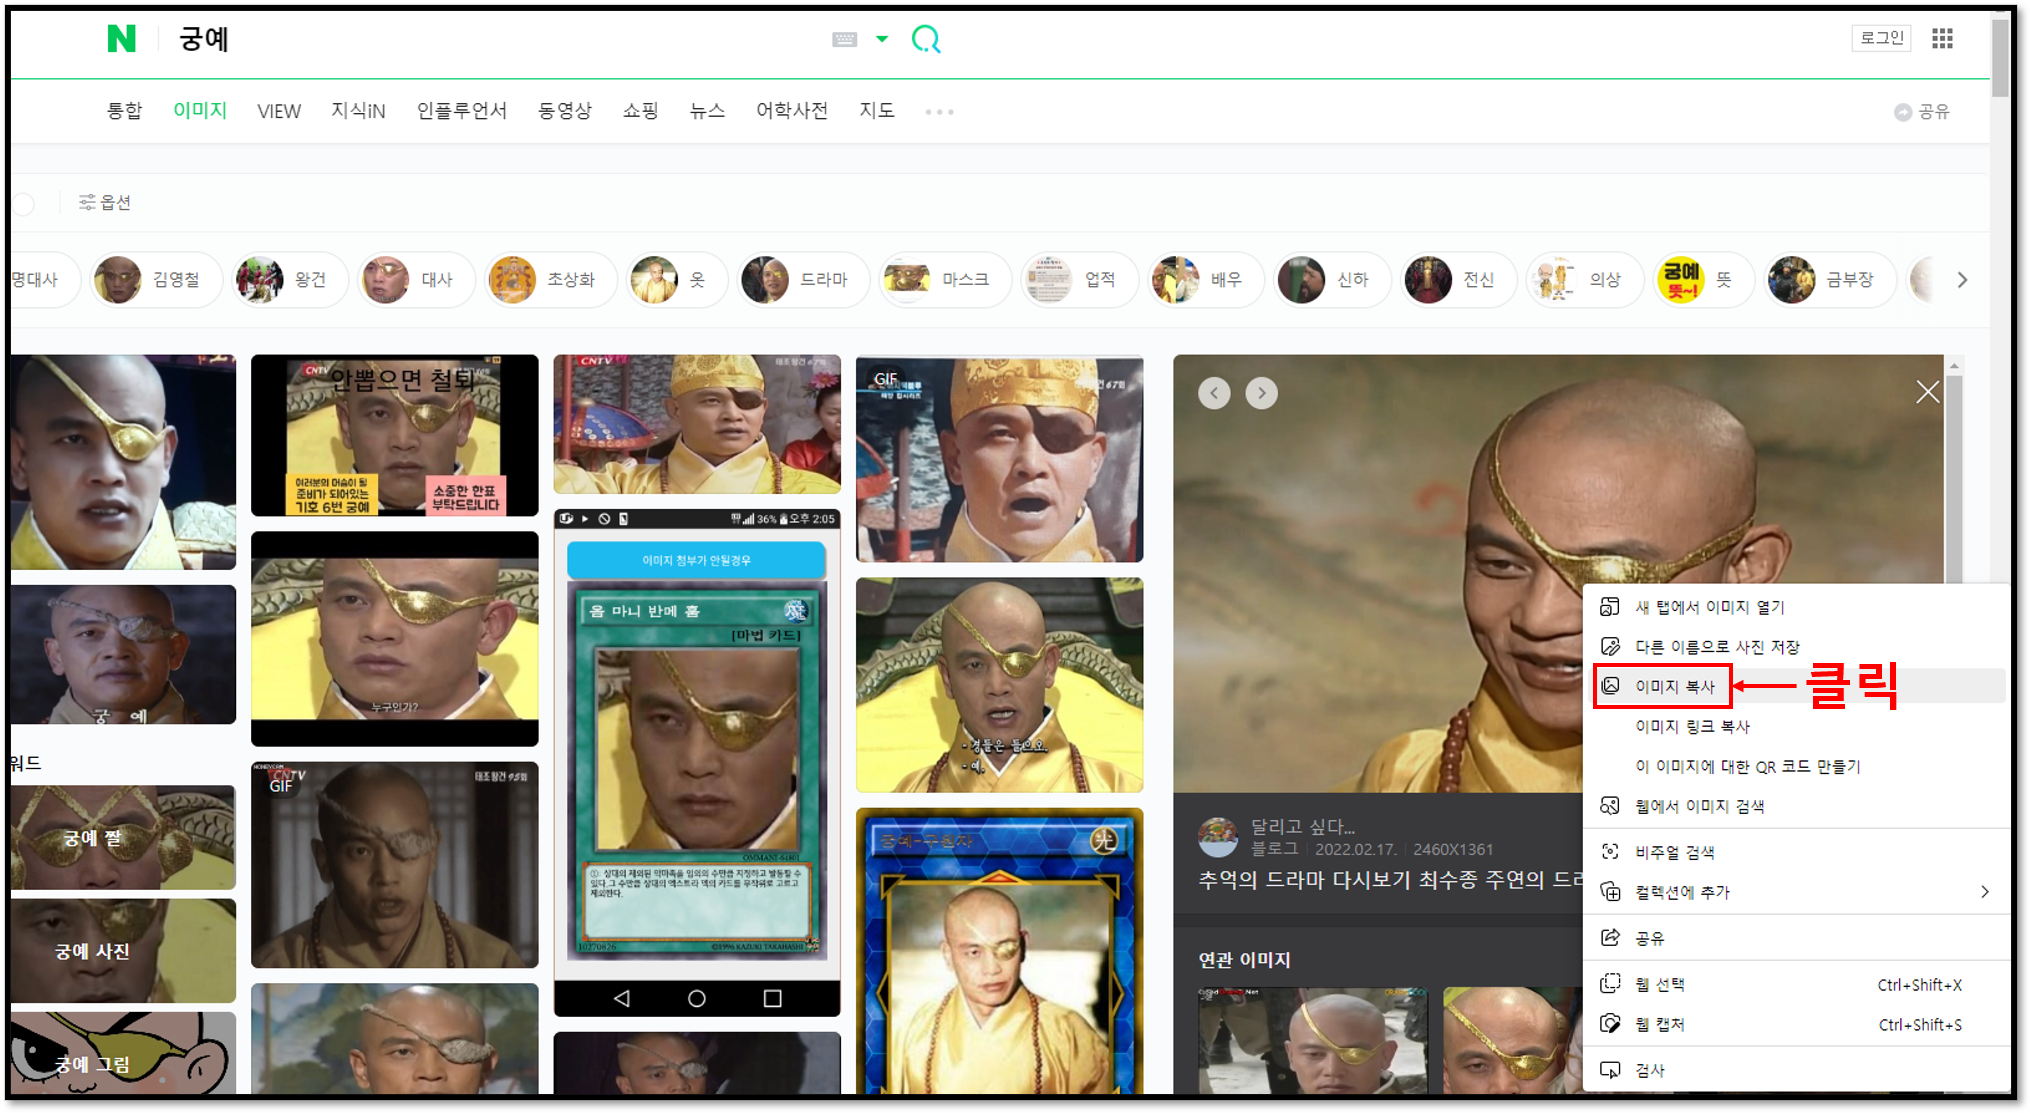The height and width of the screenshot is (1113, 2030).
Task: Open the apps grid icon
Action: coord(1942,38)
